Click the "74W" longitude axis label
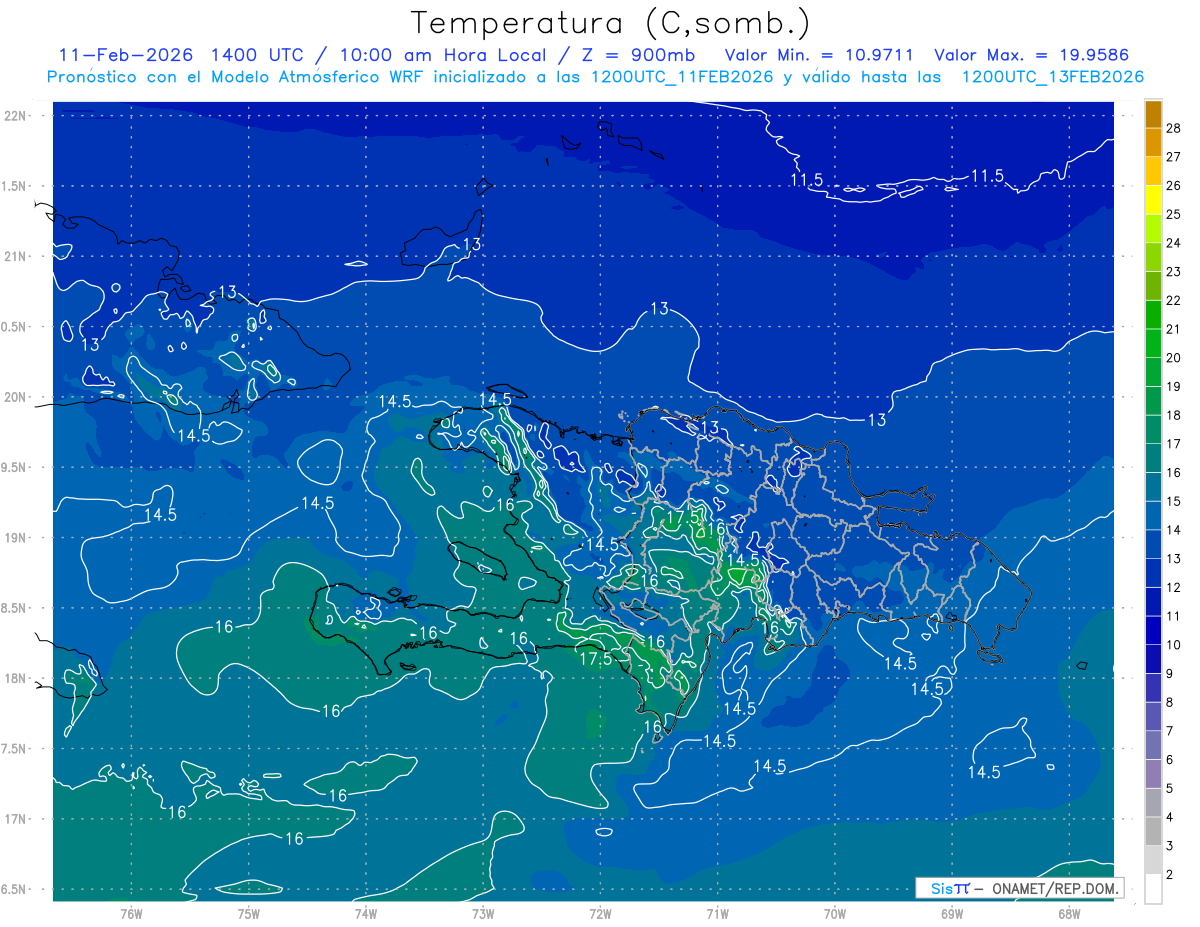This screenshot has height=927, width=1200. coord(366,913)
